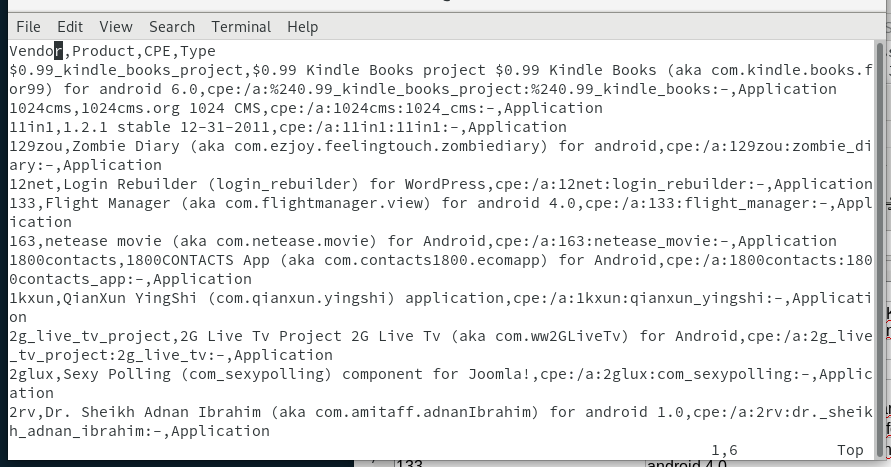Click 'com_sexypolling' text
This screenshot has height=467, width=891.
[x=256, y=374]
